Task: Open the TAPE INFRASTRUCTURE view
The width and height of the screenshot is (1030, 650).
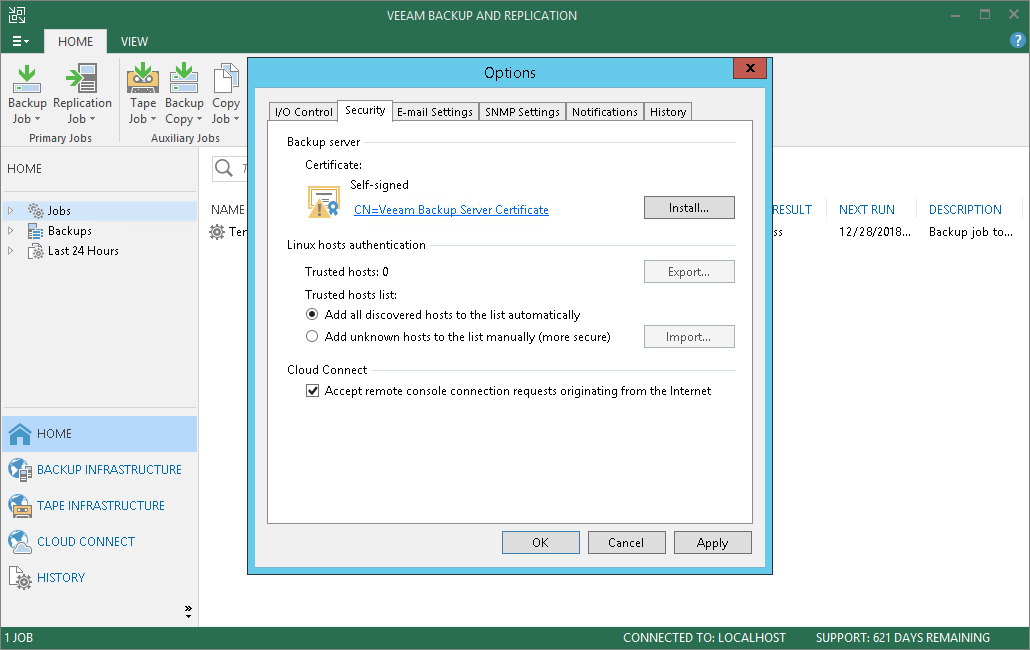Action: [101, 506]
